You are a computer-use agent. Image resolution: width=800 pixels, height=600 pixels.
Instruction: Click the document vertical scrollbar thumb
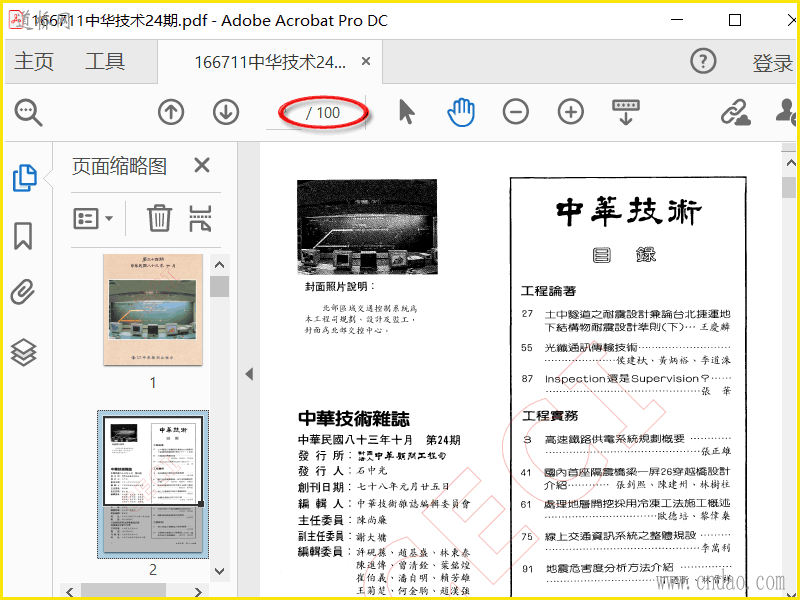pyautogui.click(x=790, y=187)
